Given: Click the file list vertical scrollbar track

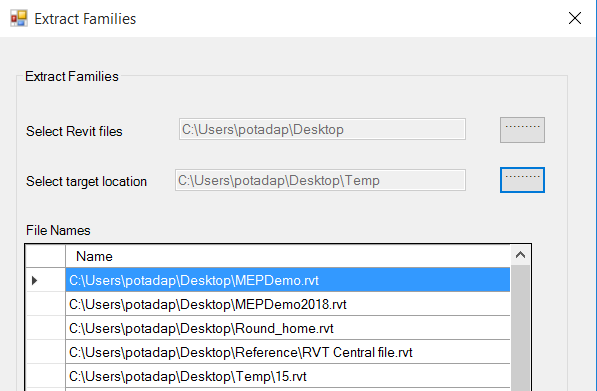Looking at the screenshot, I should coord(520,328).
